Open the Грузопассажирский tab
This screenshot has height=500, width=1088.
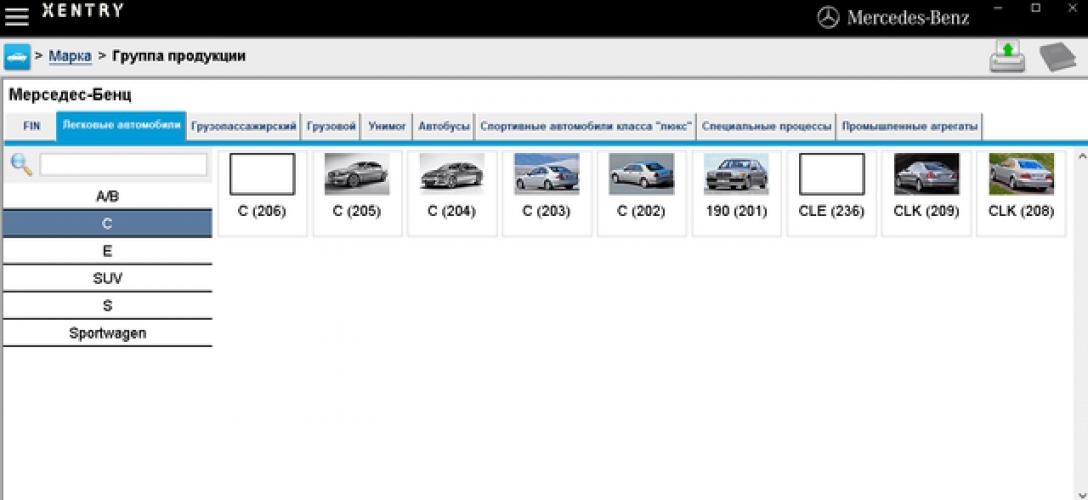point(244,127)
